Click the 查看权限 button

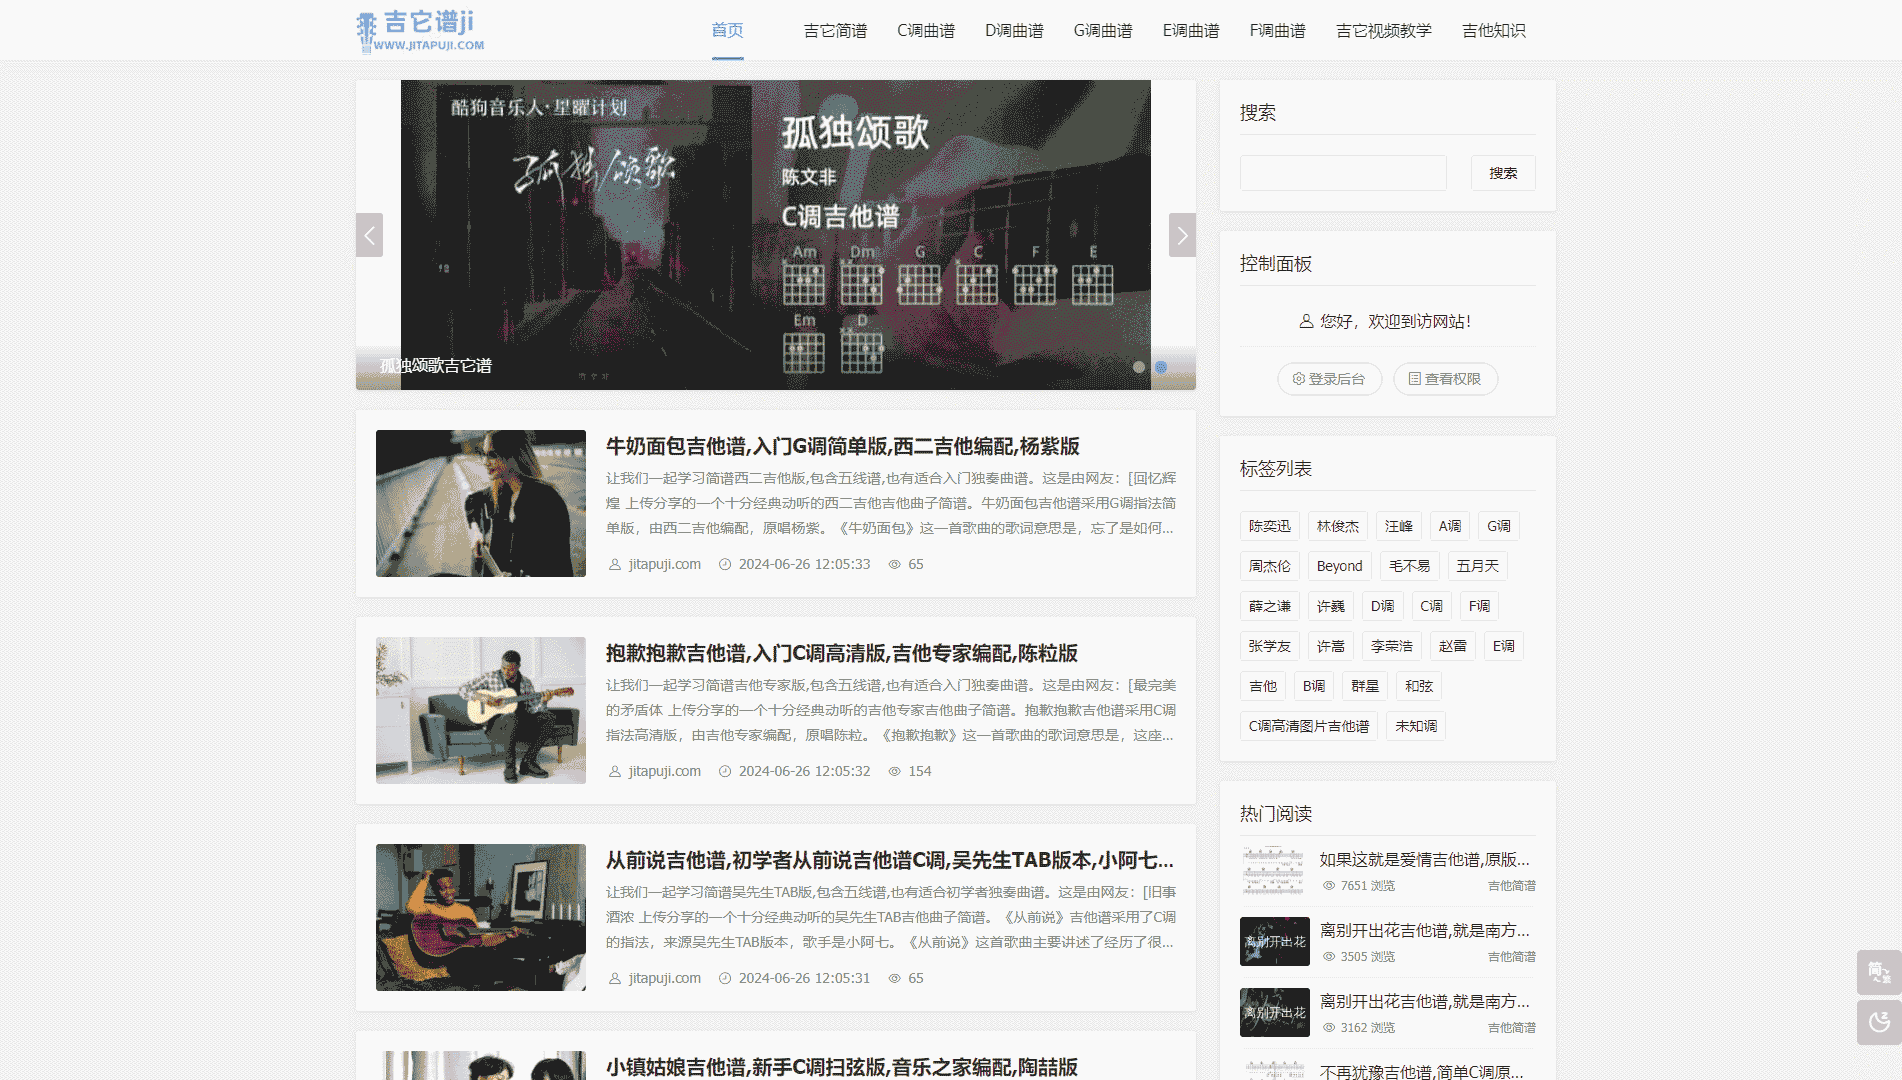[x=1445, y=379]
